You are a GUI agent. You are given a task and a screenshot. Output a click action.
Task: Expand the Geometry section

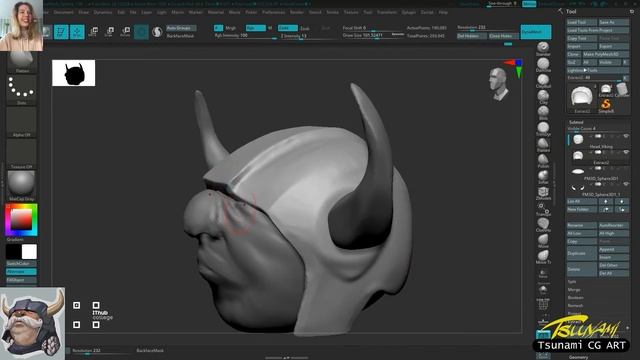[578, 357]
